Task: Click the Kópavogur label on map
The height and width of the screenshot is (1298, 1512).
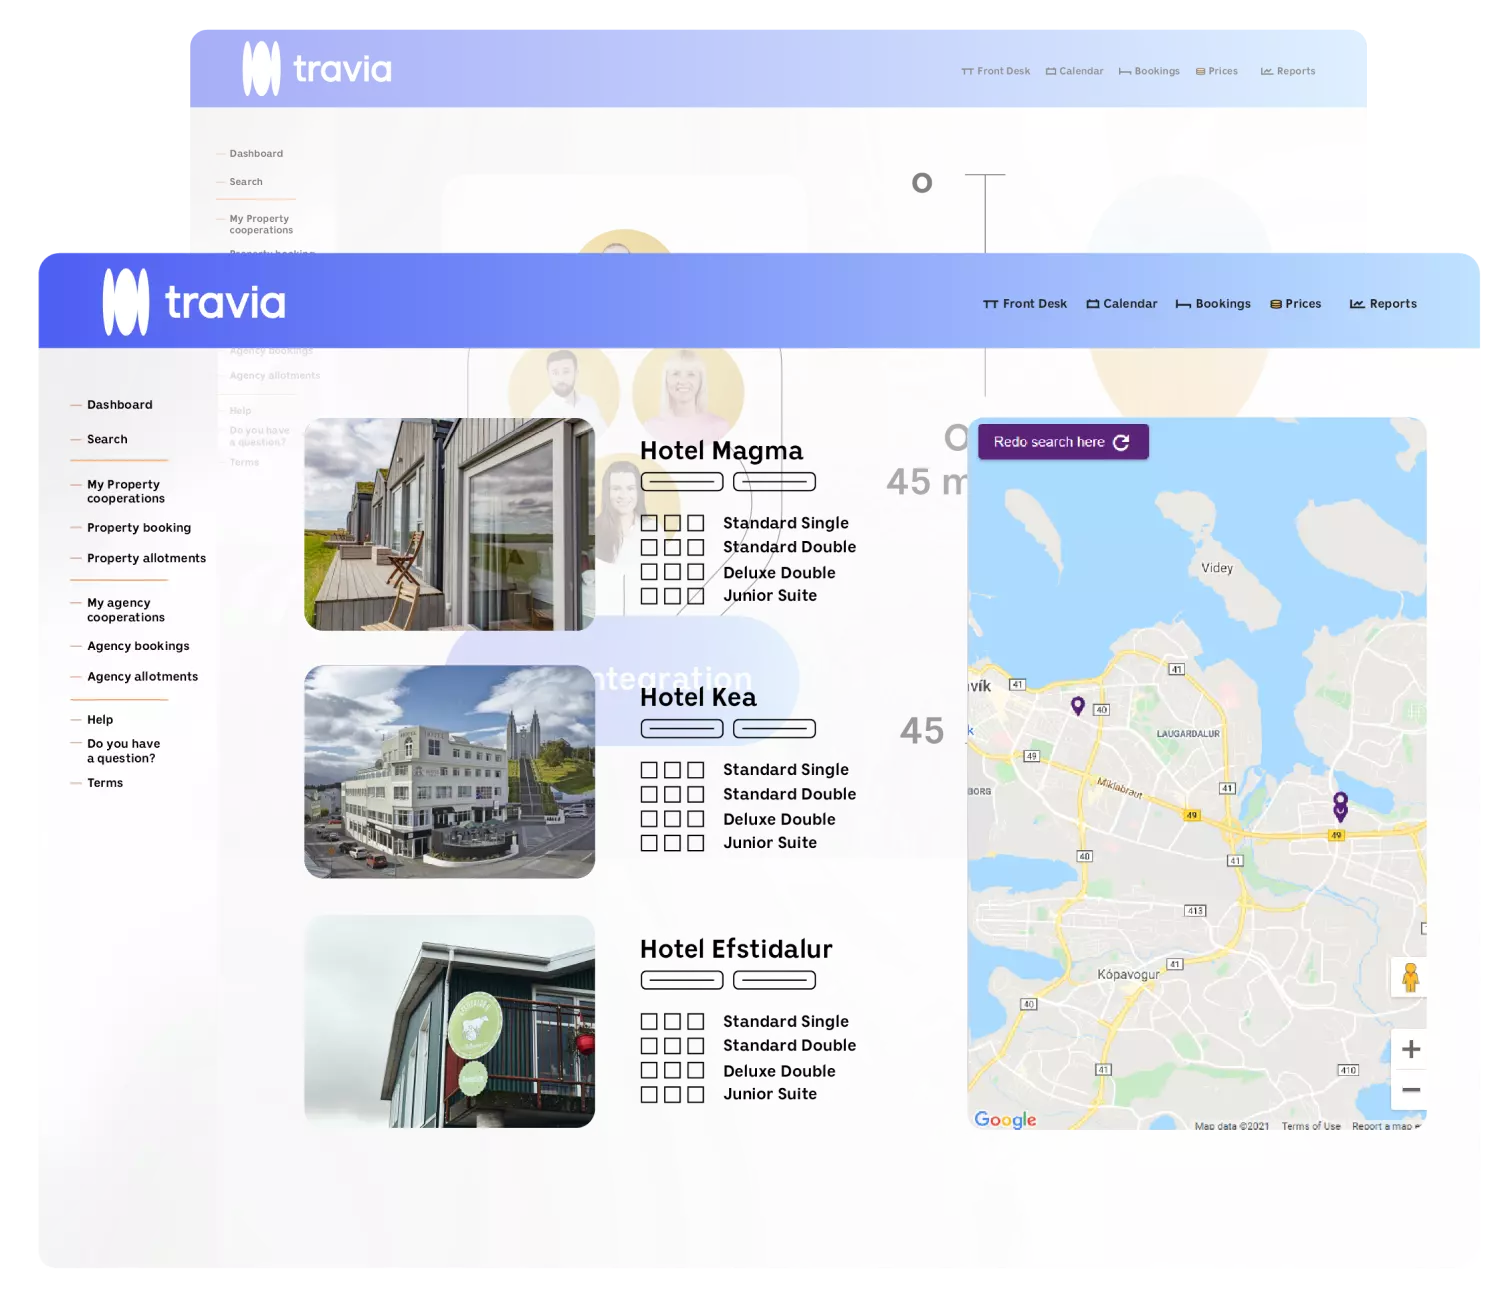Action: tap(1128, 975)
